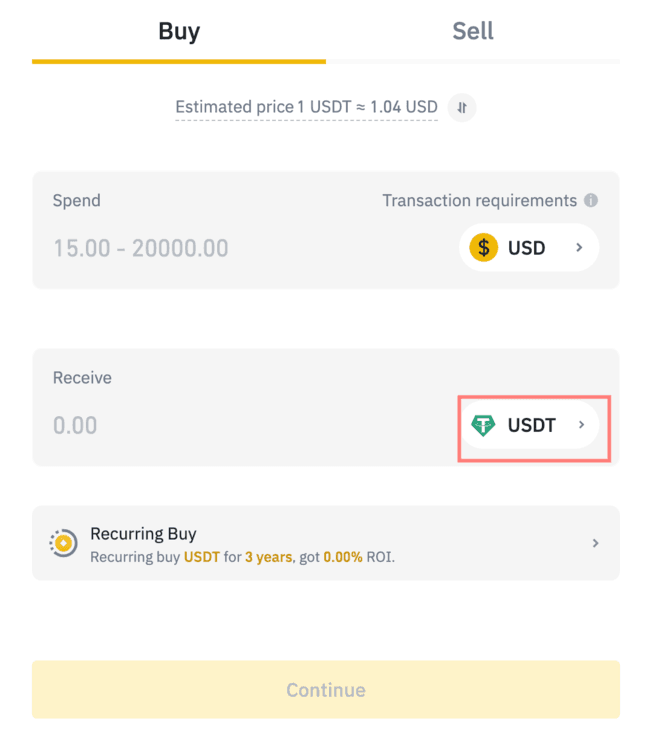Click the green Tether logo icon
652x750 pixels.
pos(484,425)
